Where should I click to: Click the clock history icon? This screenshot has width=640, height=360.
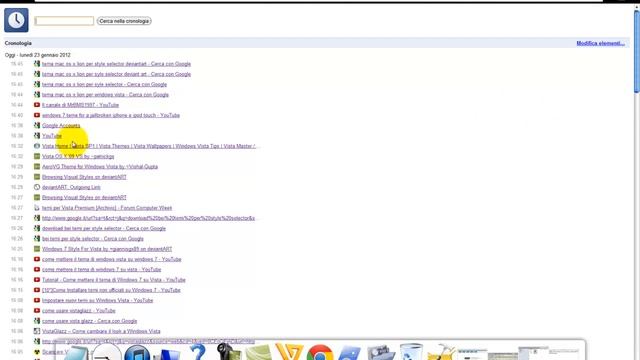click(x=16, y=20)
